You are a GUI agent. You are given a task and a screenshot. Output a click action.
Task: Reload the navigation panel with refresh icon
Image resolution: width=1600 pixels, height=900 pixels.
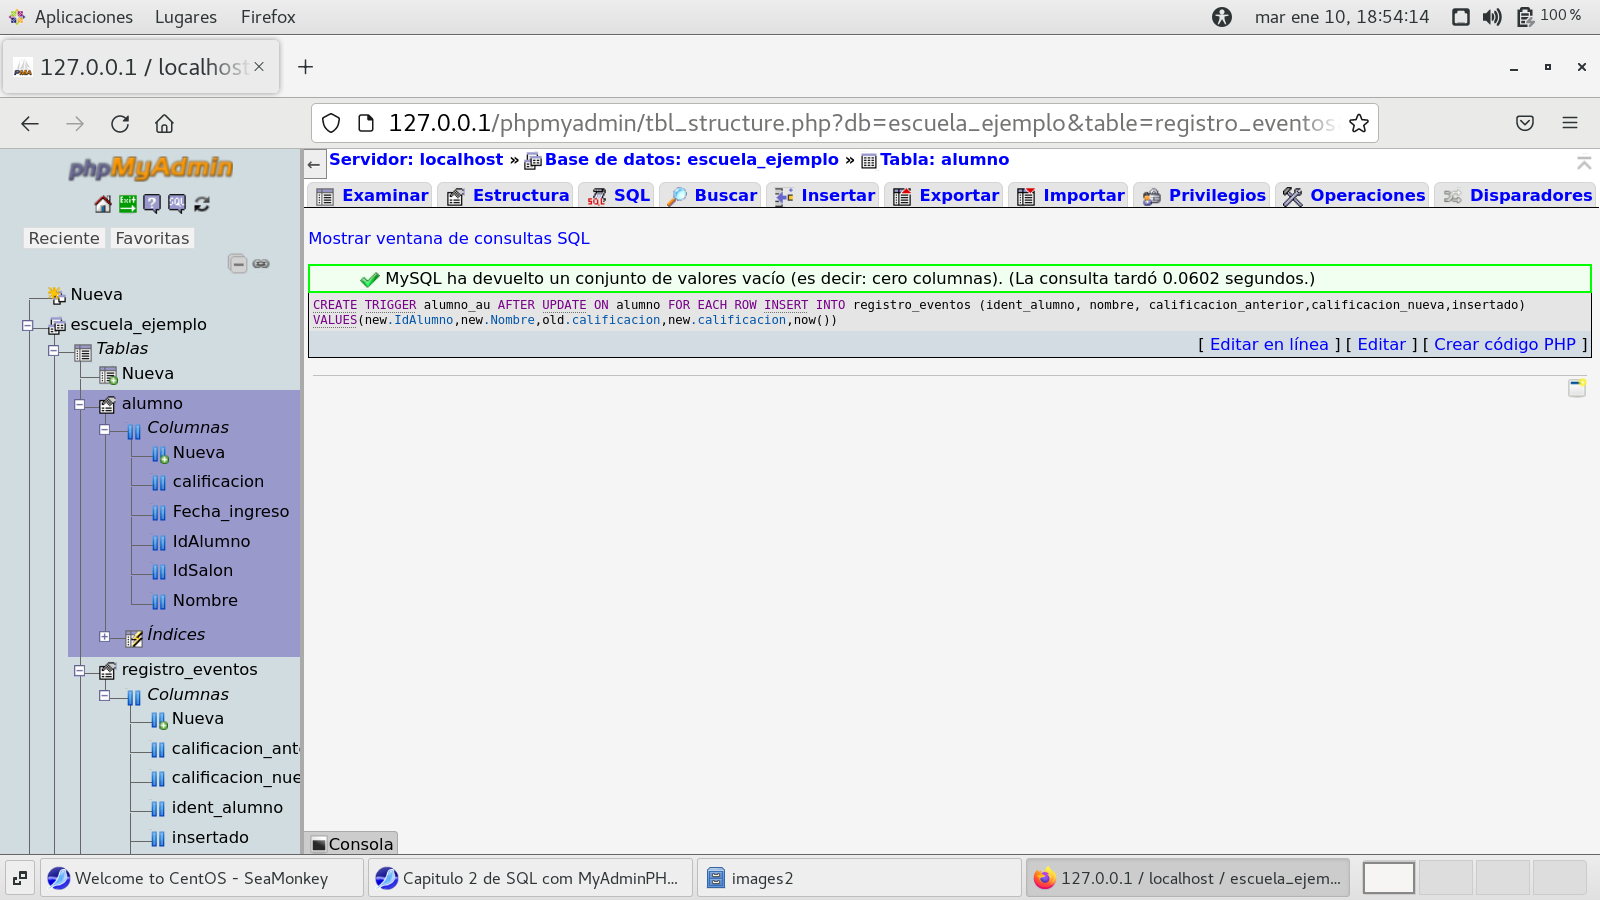click(202, 204)
